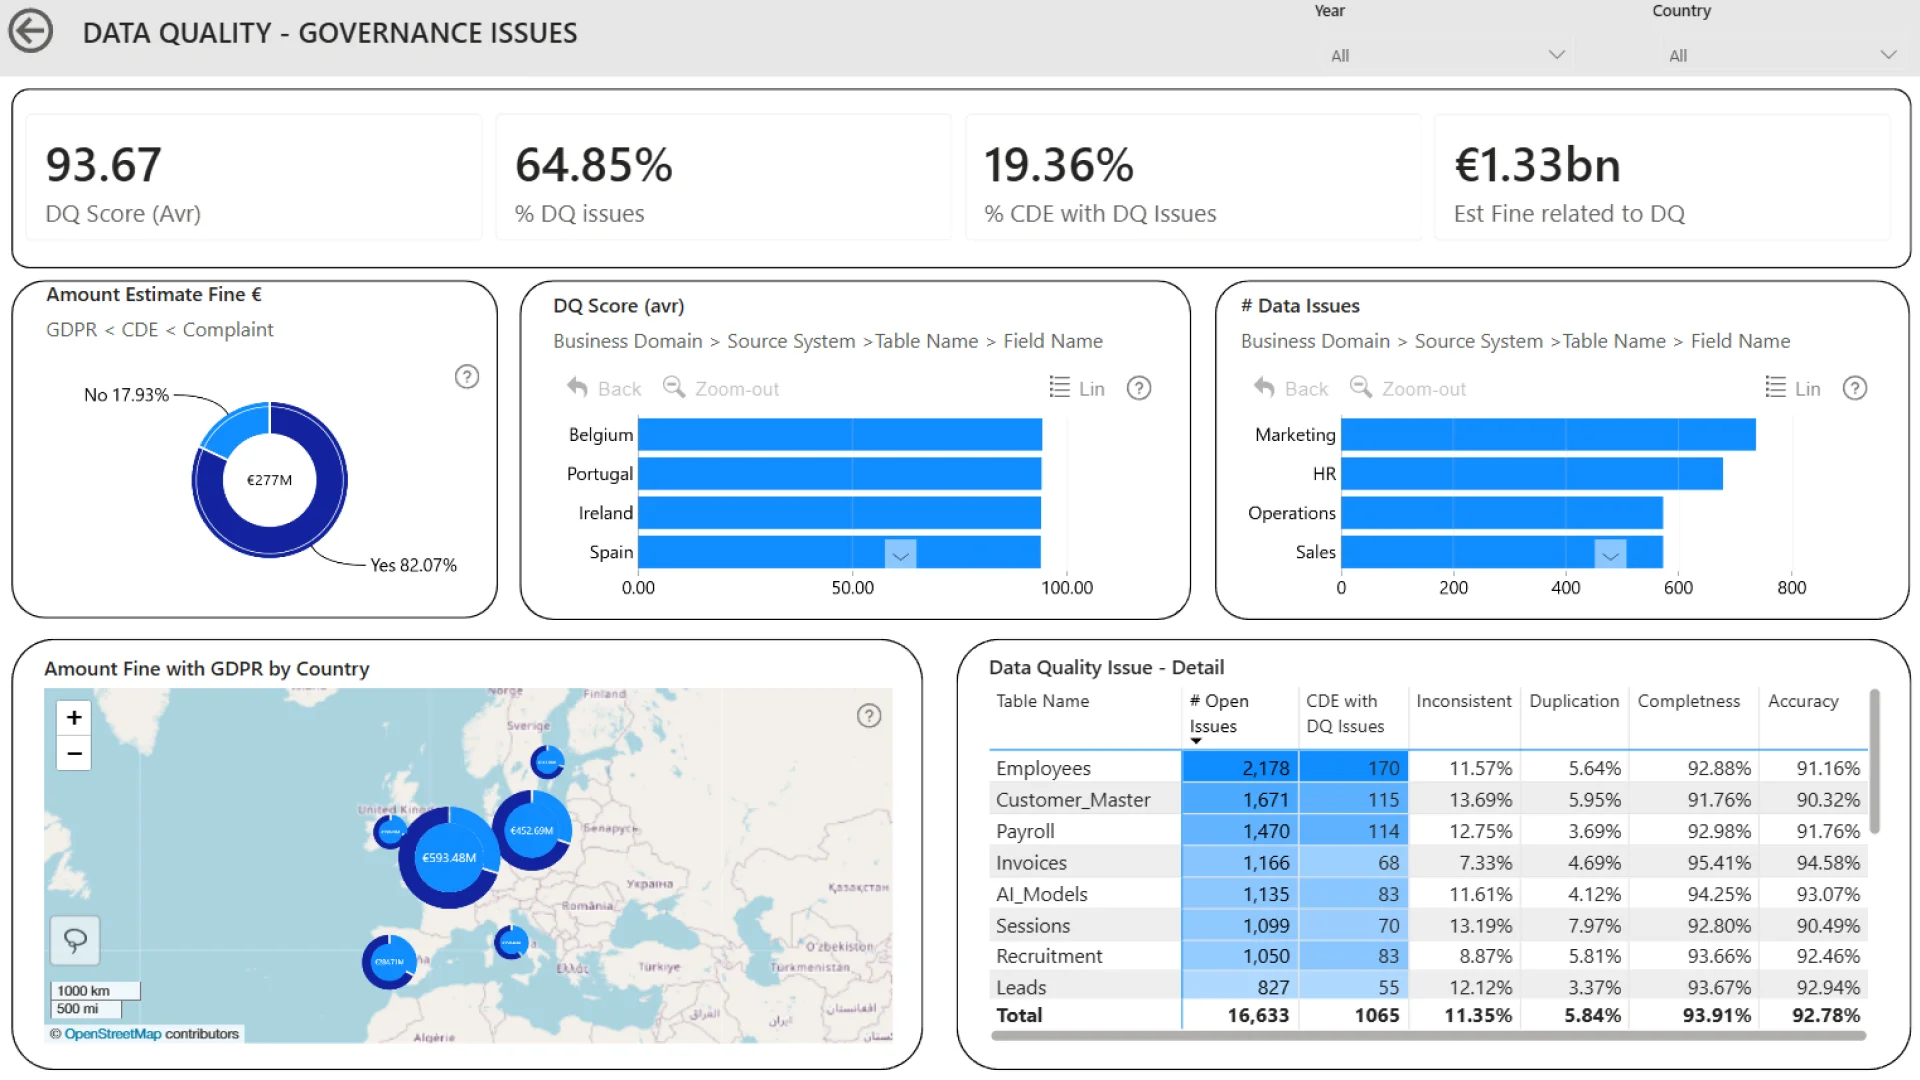
Task: Click the back arrow icon in header
Action: point(31,31)
